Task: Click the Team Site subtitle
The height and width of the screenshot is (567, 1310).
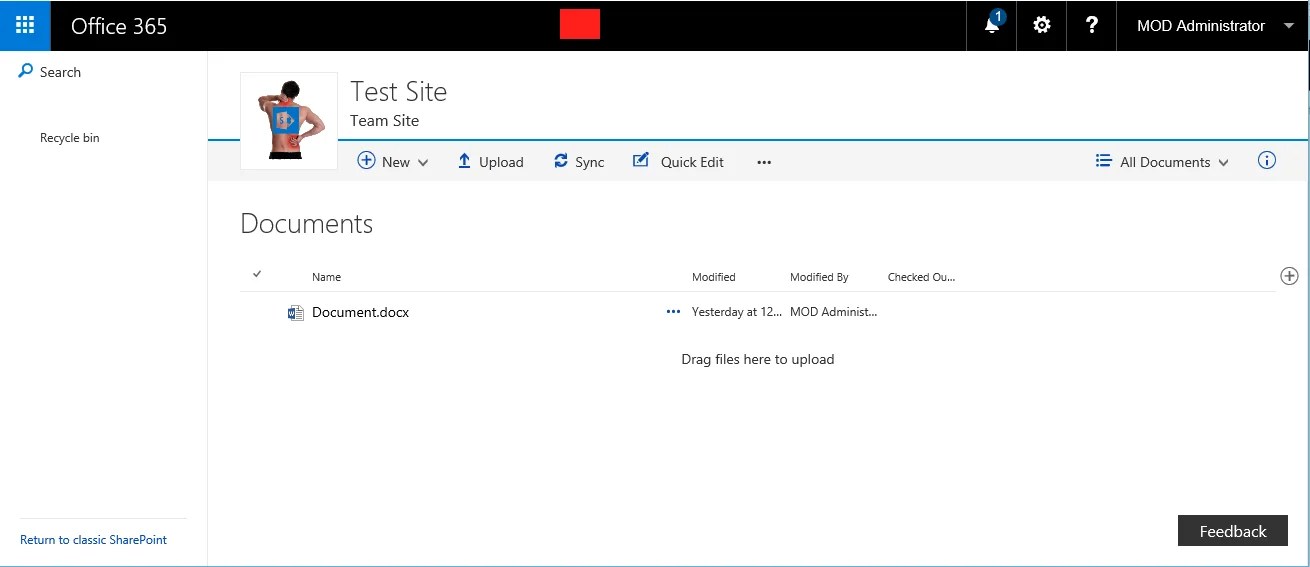Action: [384, 121]
